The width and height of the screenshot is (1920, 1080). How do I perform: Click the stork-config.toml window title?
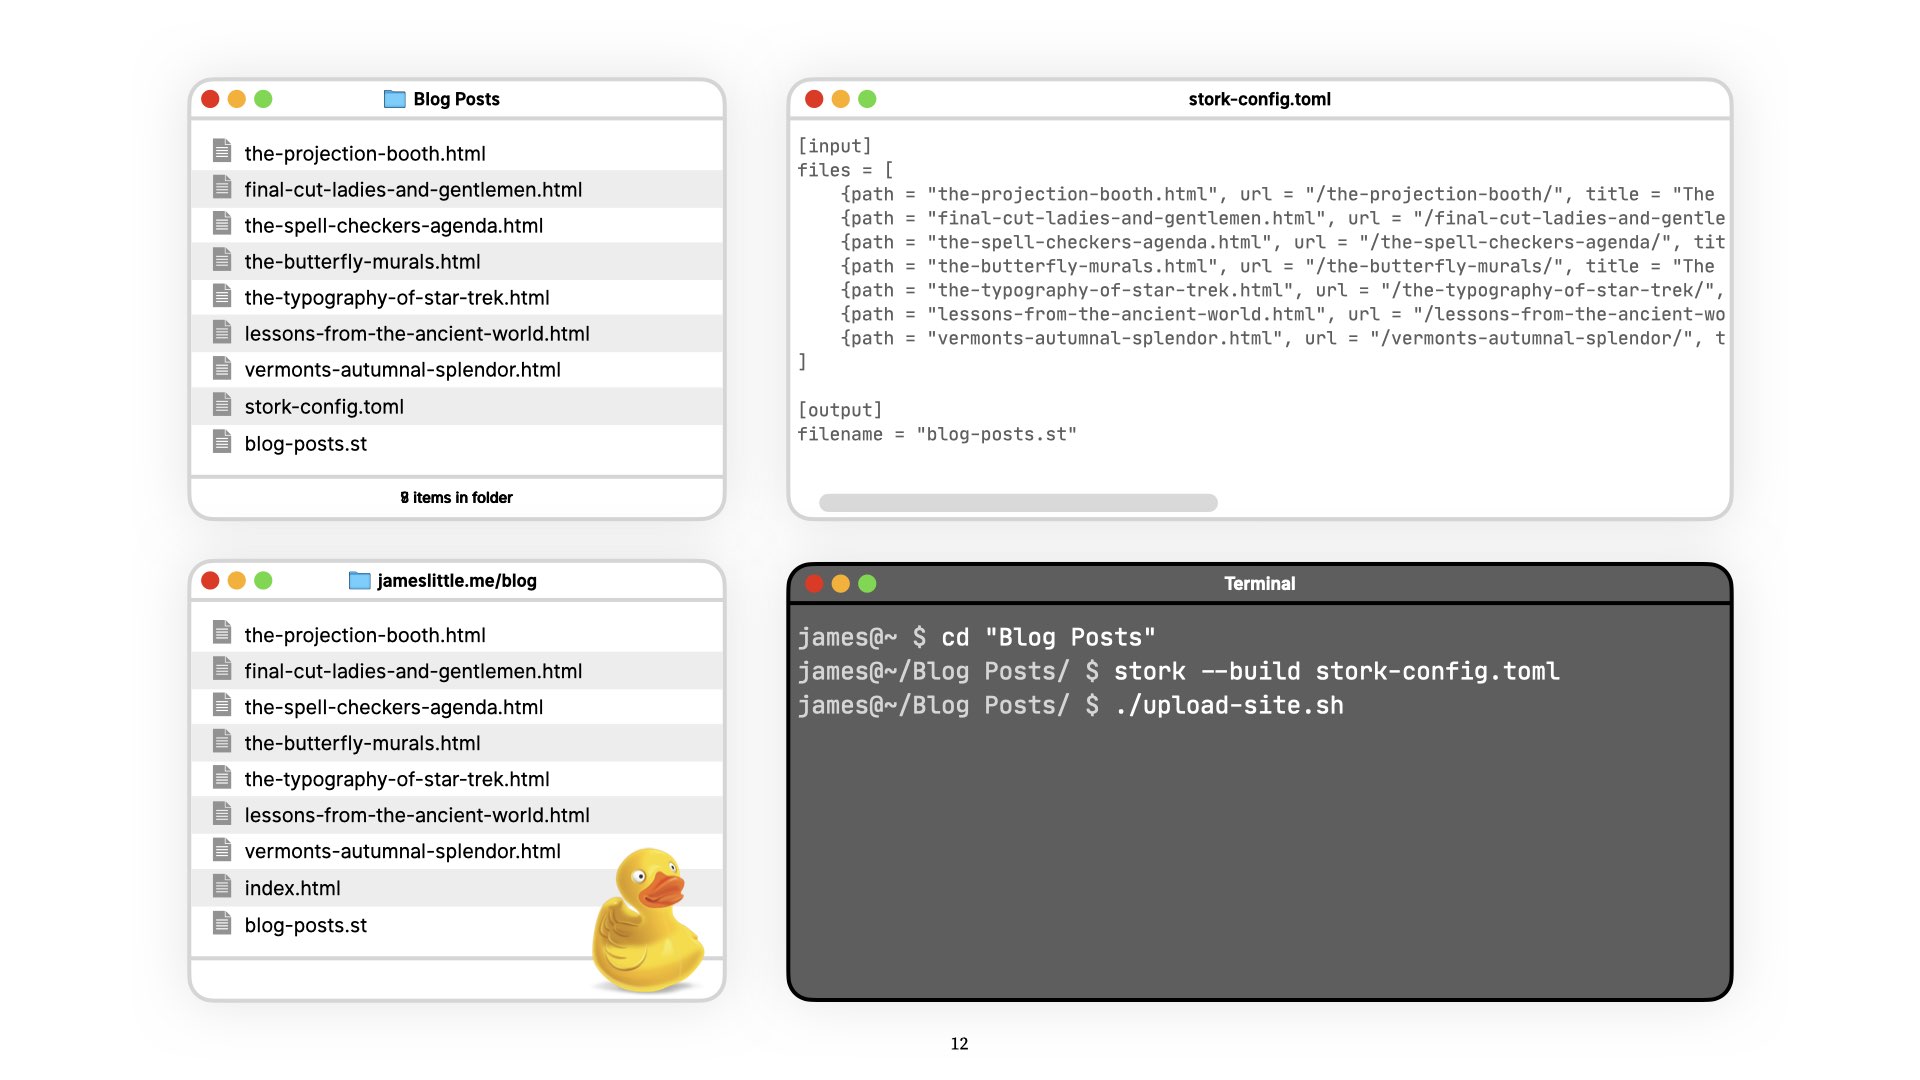tap(1259, 99)
